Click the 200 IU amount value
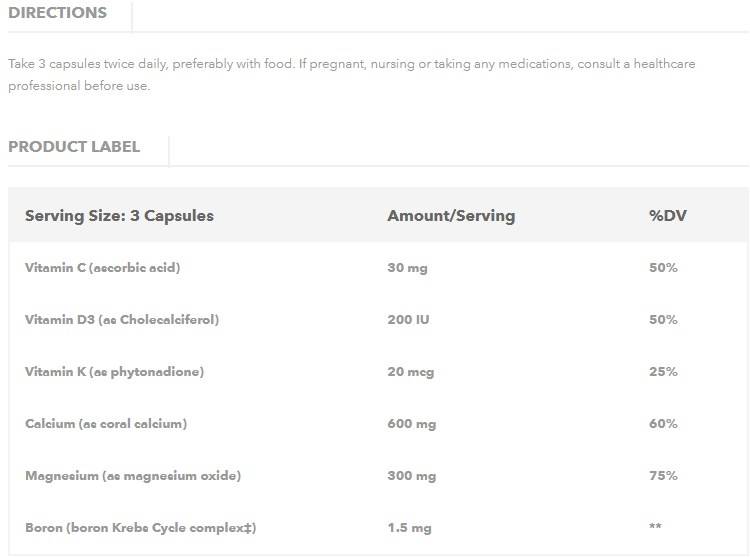This screenshot has width=750, height=557. 406,319
